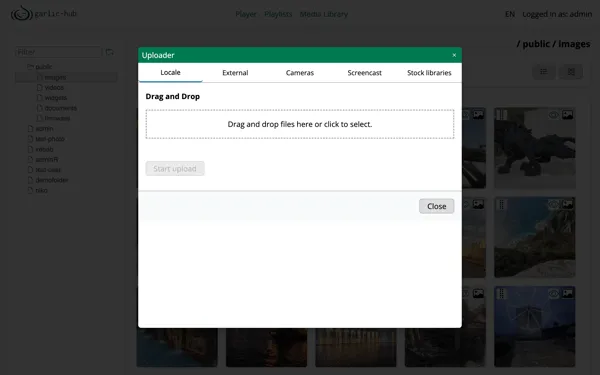Image resolution: width=600 pixels, height=375 pixels.
Task: Click the image icon on dragon thumbnail
Action: [x=567, y=115]
